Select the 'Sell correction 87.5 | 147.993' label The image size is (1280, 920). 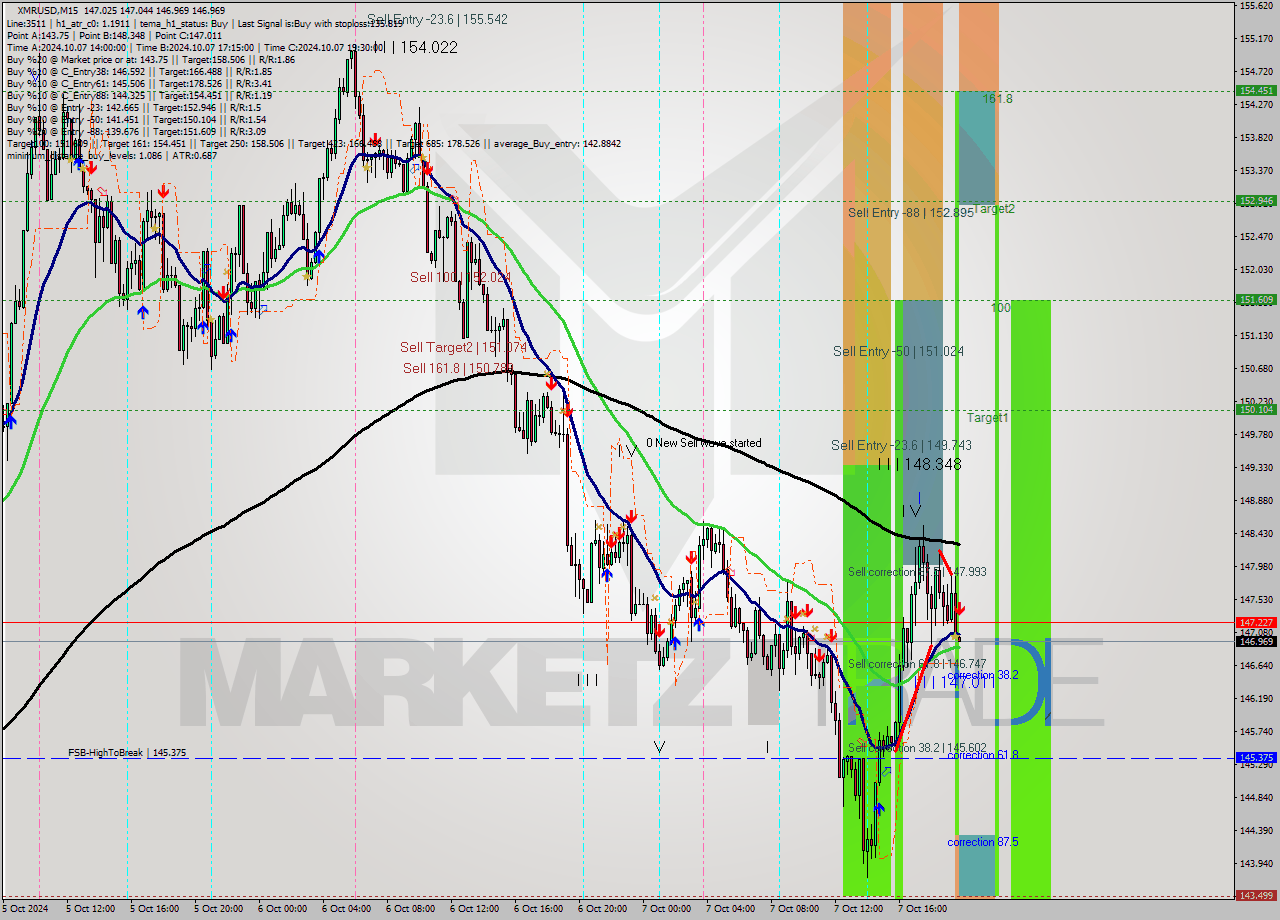coord(917,571)
